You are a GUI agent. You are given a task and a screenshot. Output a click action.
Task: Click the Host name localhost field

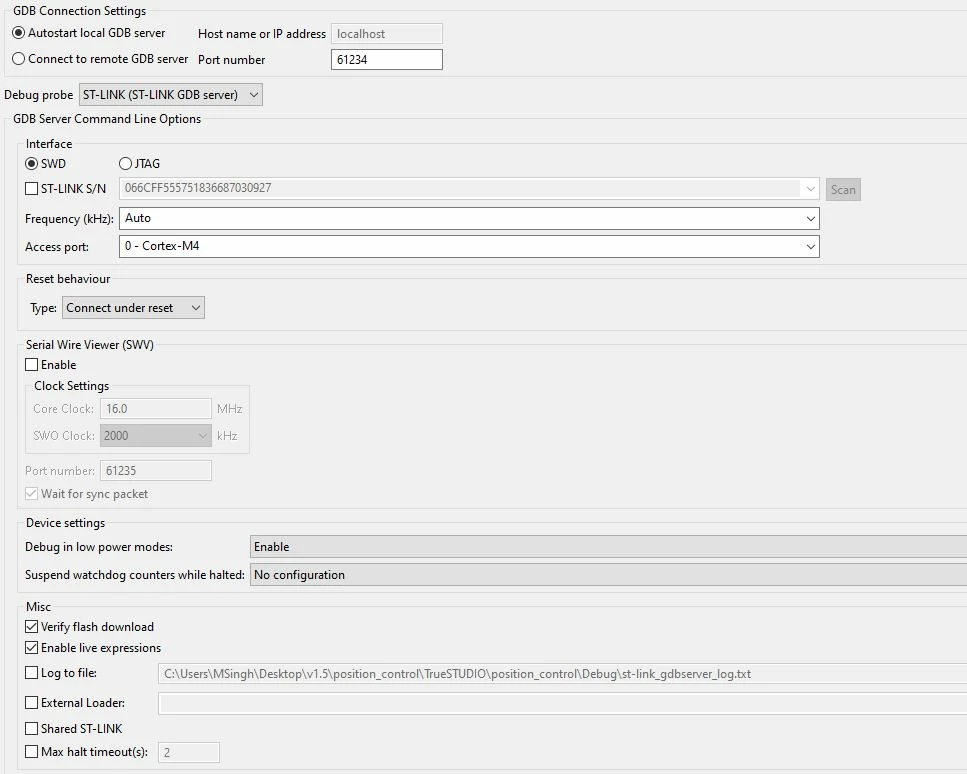click(x=387, y=34)
